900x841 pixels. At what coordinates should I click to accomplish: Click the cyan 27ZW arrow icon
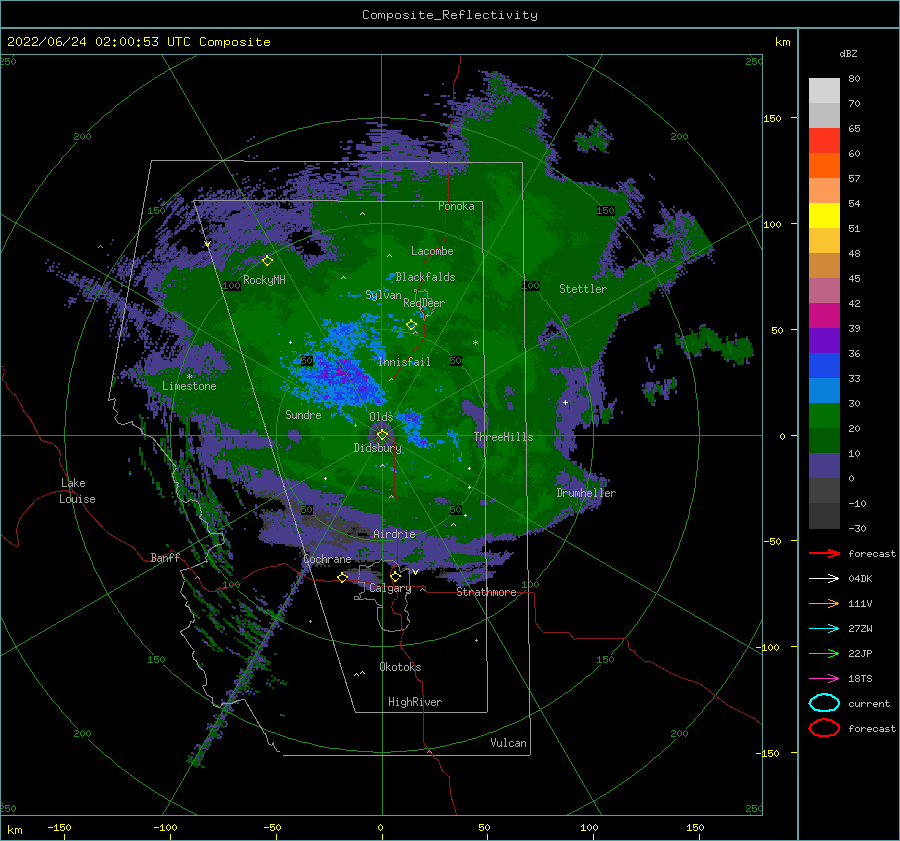(x=824, y=629)
